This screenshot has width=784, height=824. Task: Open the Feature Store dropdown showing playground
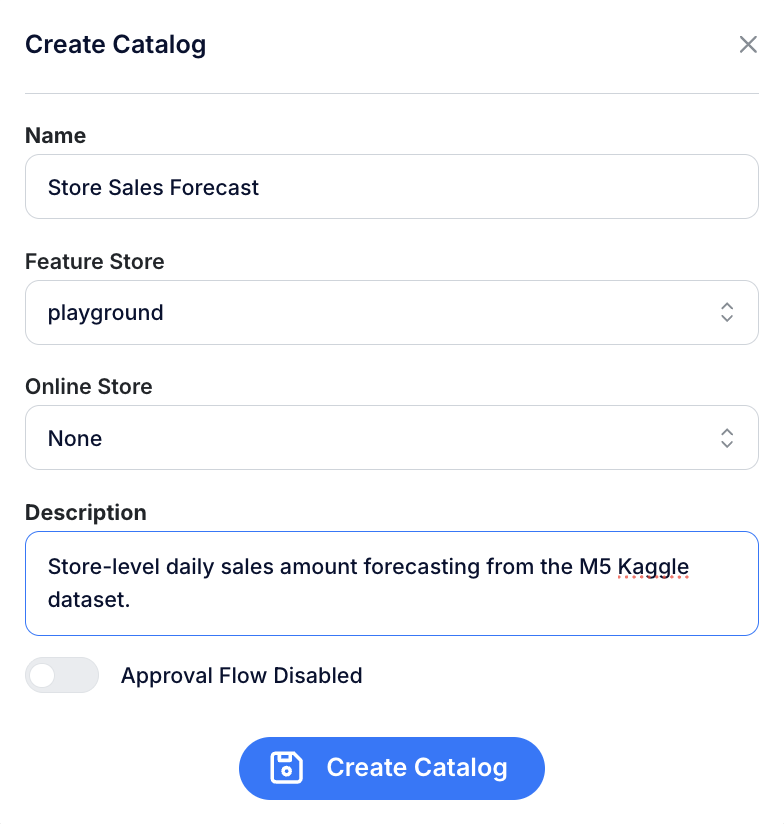pyautogui.click(x=391, y=312)
